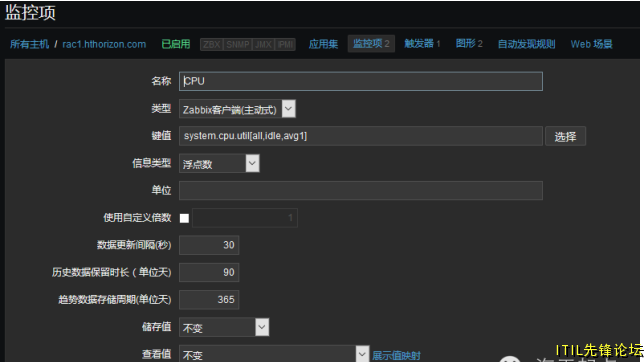Image resolution: width=644 pixels, height=362 pixels.
Task: Switch to the 监控项 tab
Action: 371,44
